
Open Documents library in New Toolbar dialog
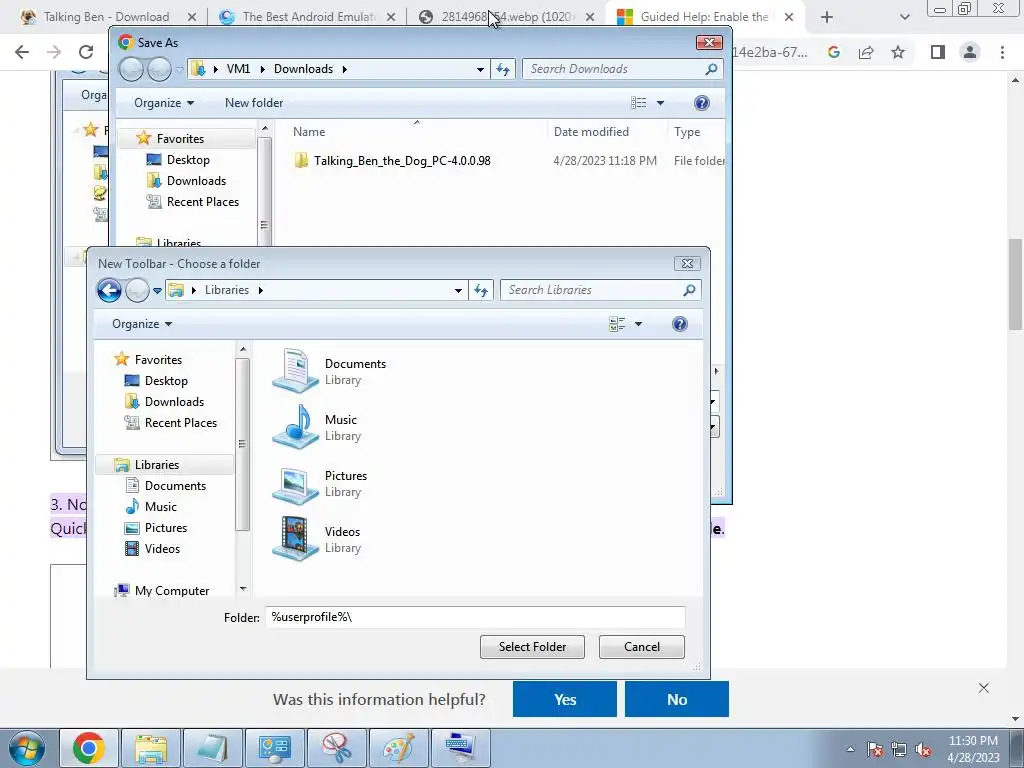coord(330,371)
